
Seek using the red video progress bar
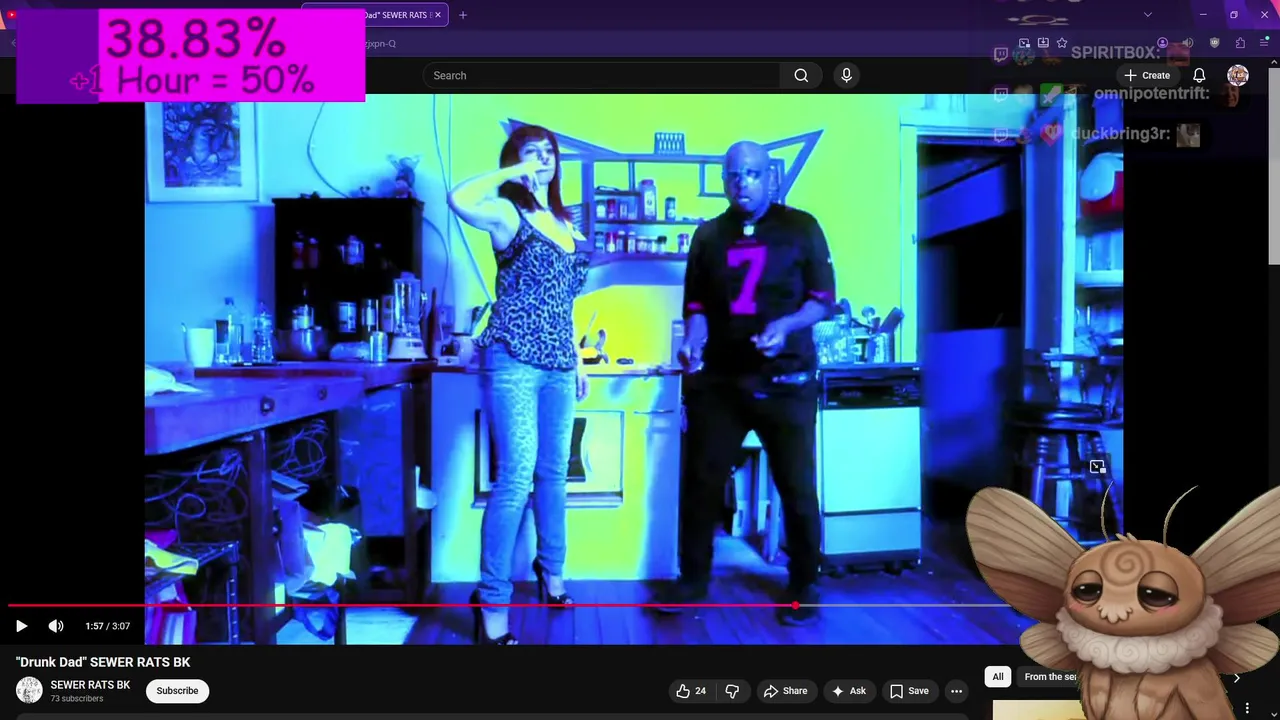[510, 605]
